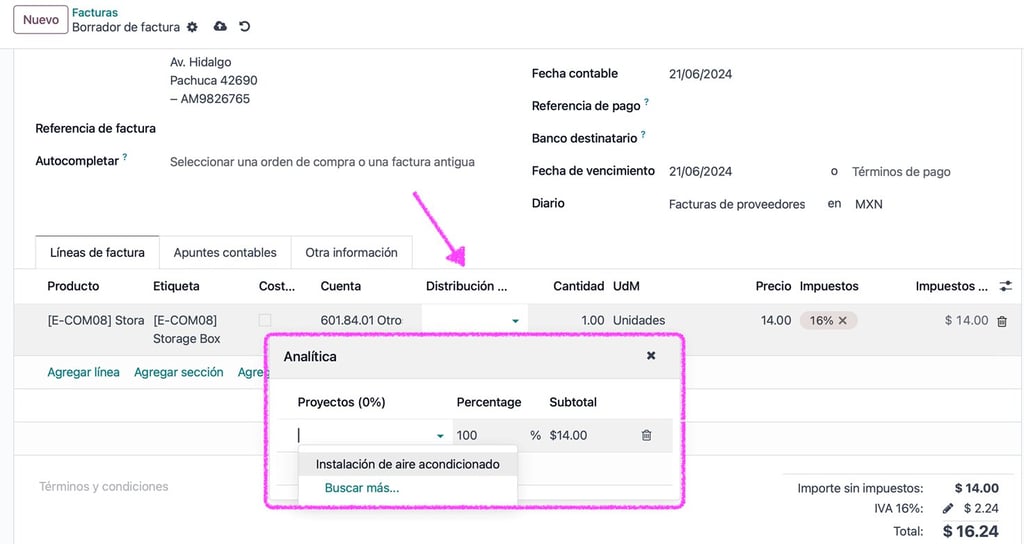
Task: Edit the Percentage field showing 100
Action: point(490,435)
